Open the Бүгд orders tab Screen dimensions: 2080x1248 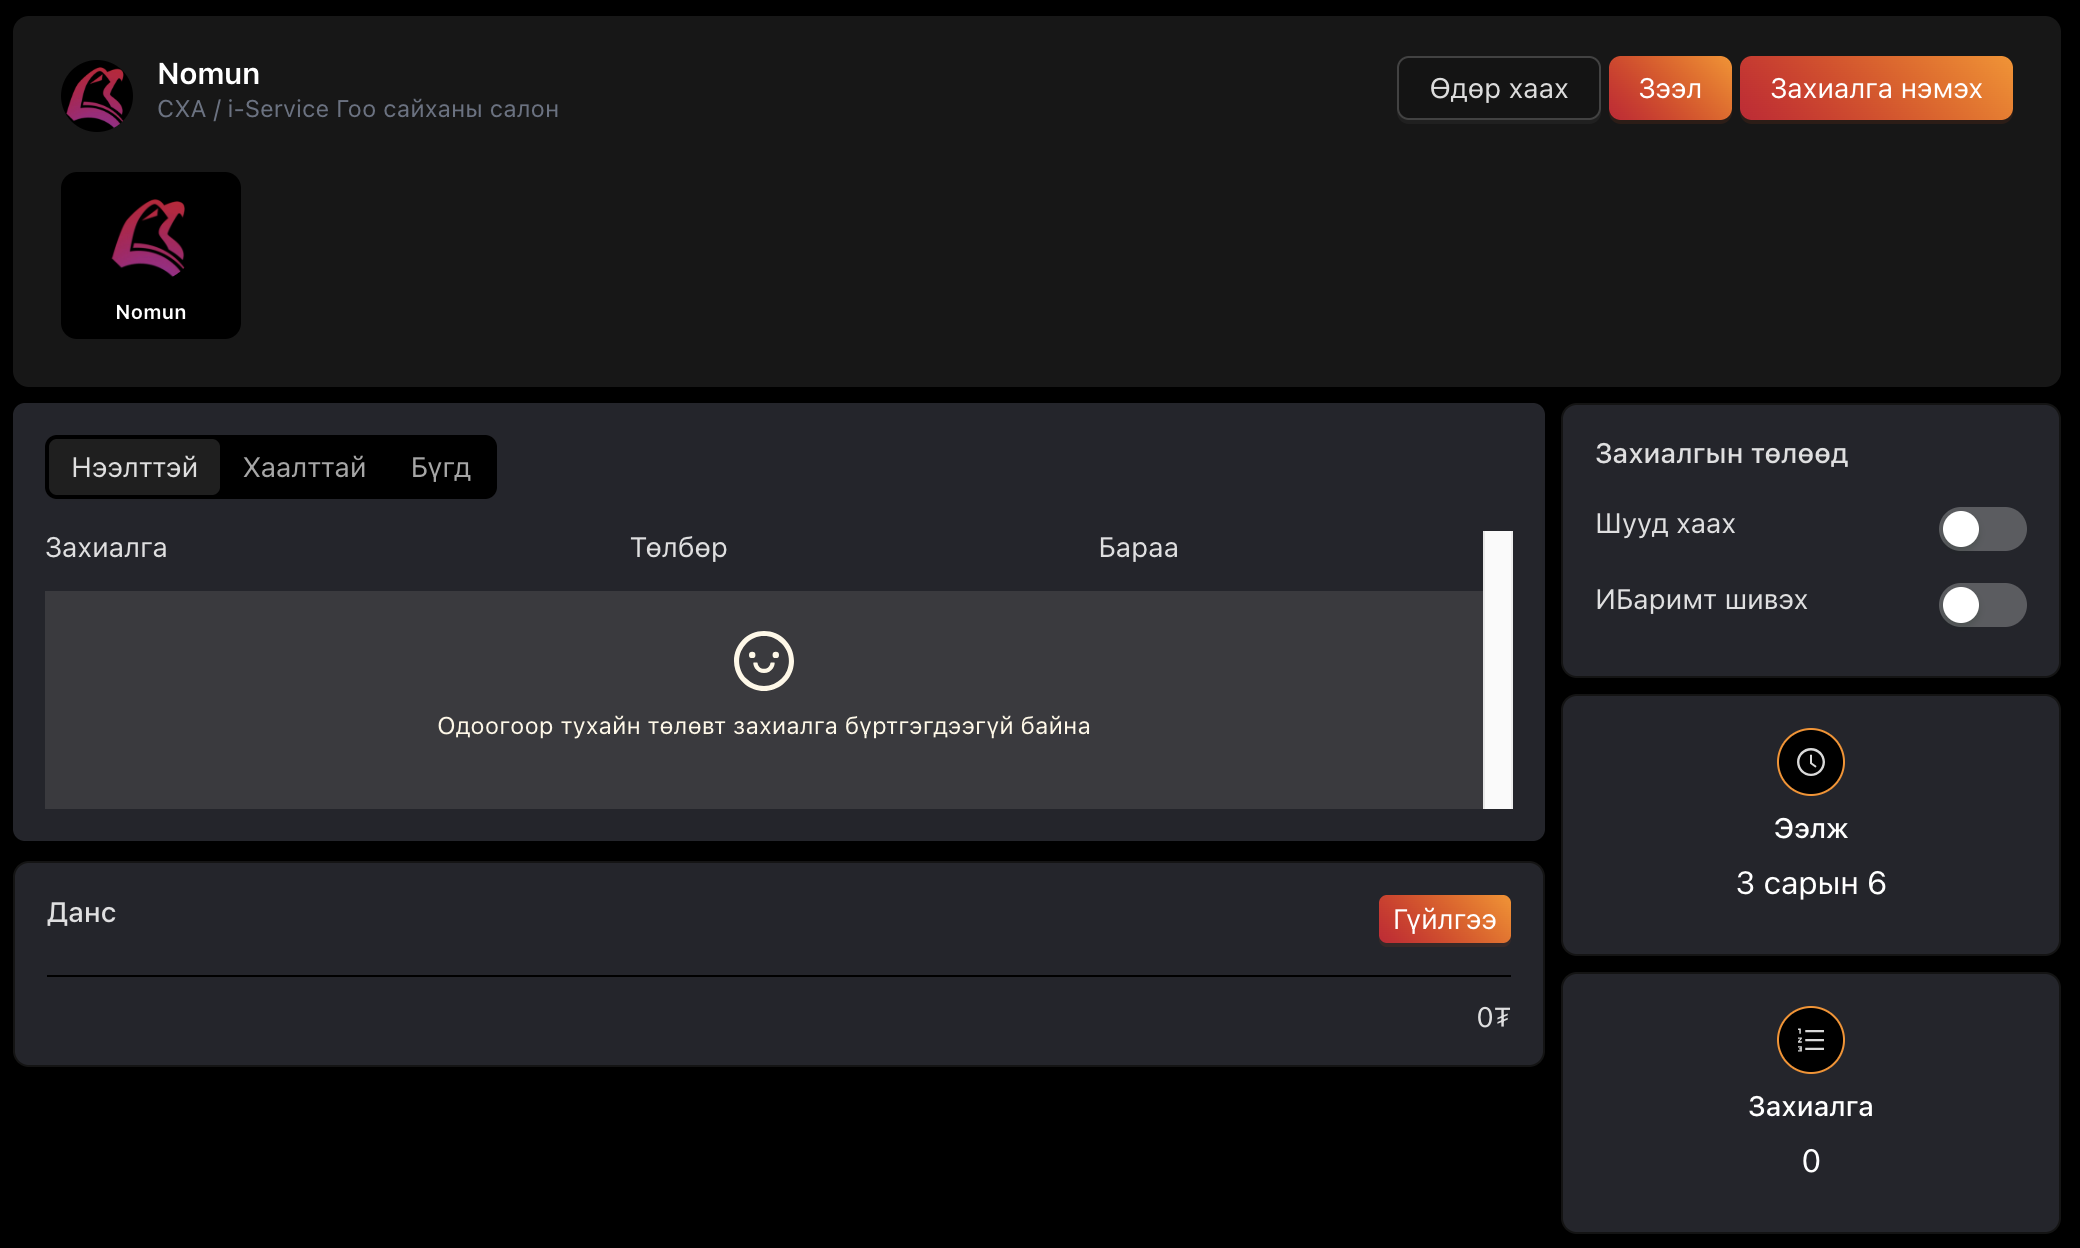click(440, 467)
